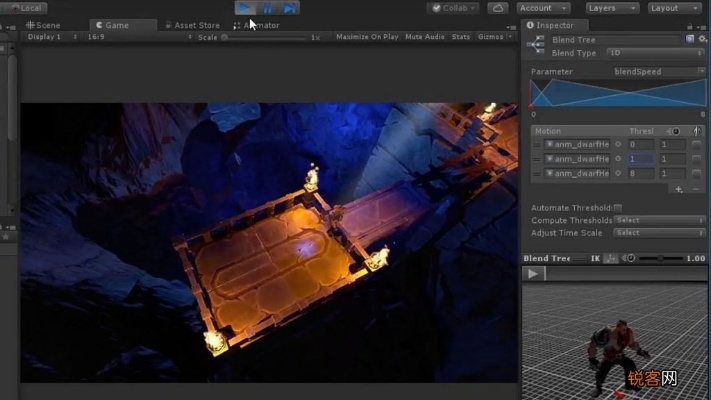The height and width of the screenshot is (400, 711).
Task: Click the Stats button
Action: 461,37
